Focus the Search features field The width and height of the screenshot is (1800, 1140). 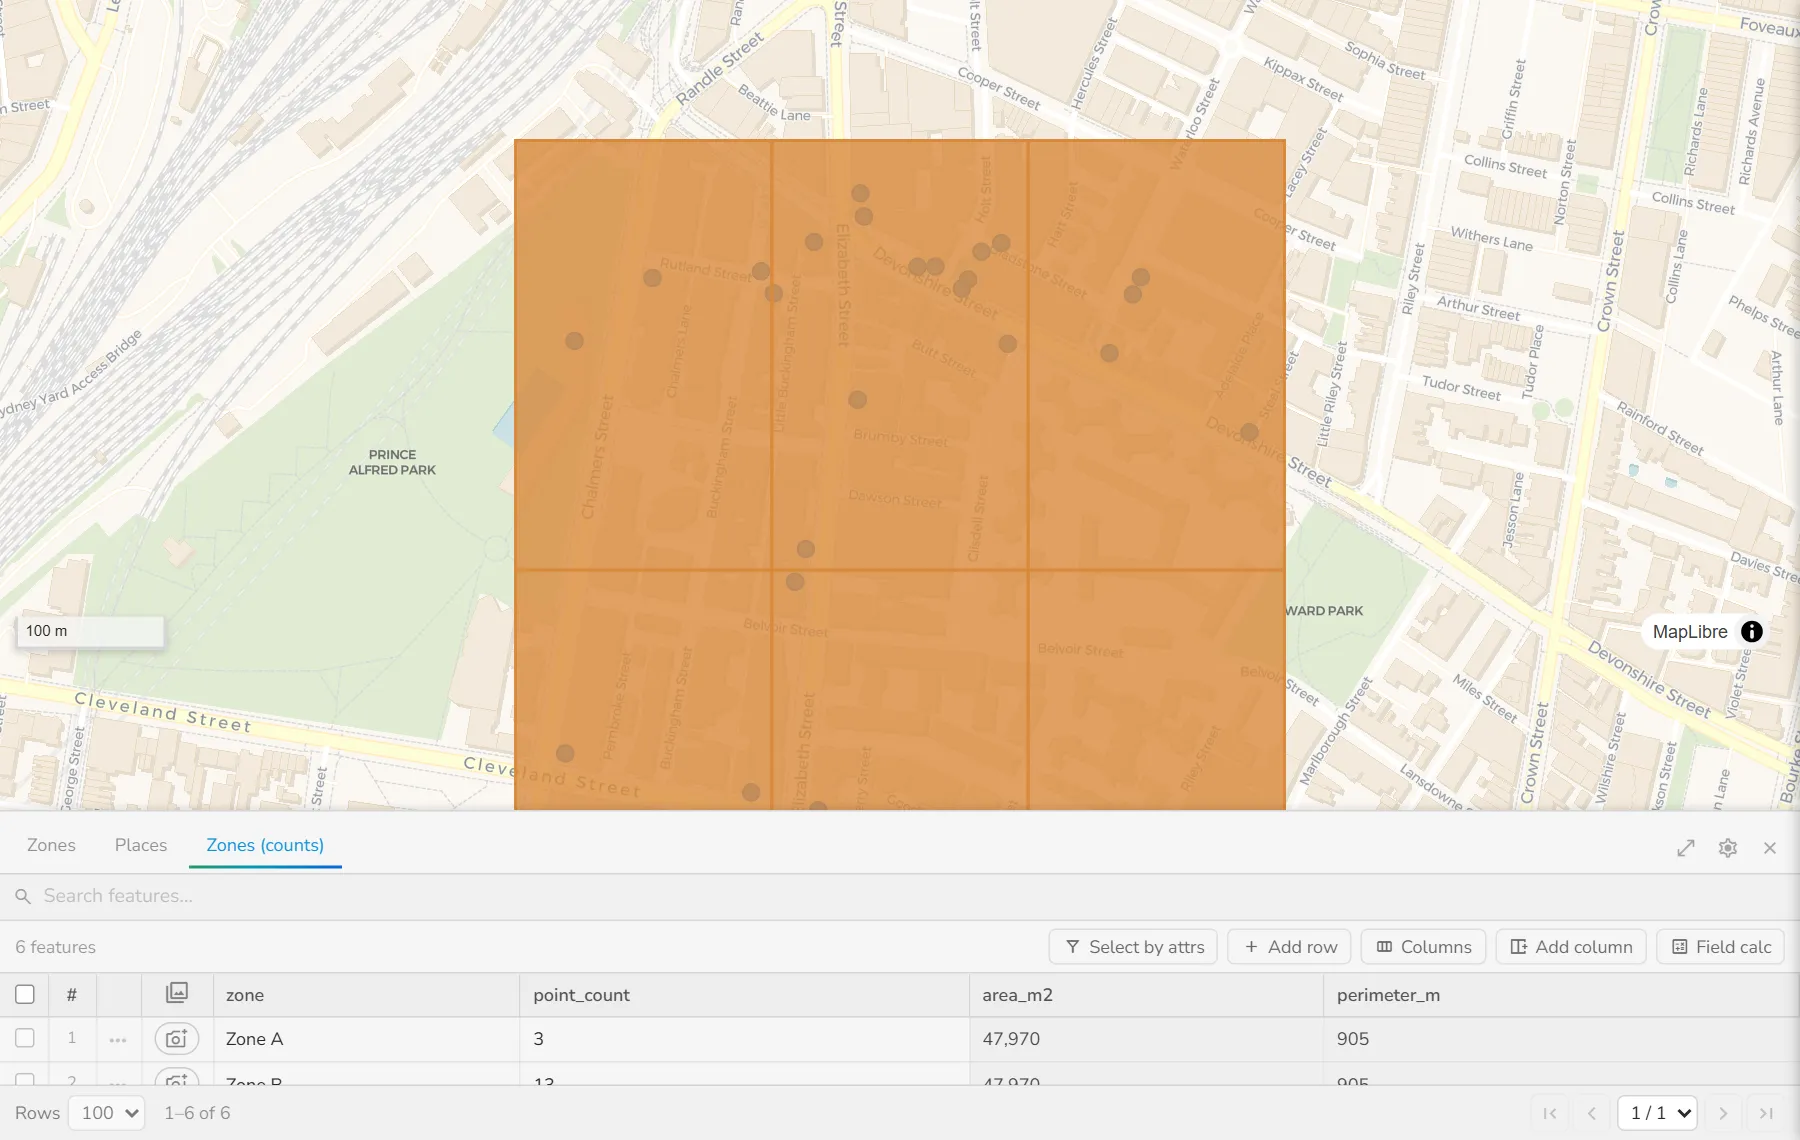click(x=900, y=896)
